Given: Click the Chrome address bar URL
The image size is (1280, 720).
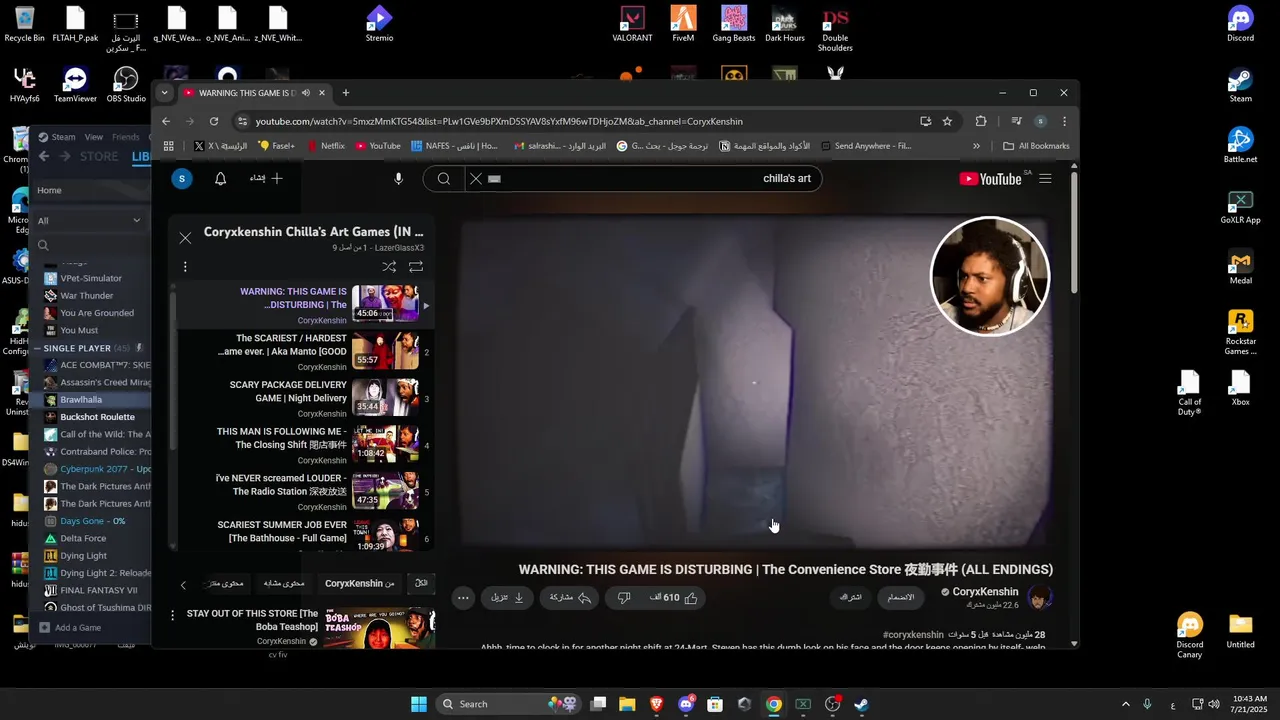Looking at the screenshot, I should (499, 121).
